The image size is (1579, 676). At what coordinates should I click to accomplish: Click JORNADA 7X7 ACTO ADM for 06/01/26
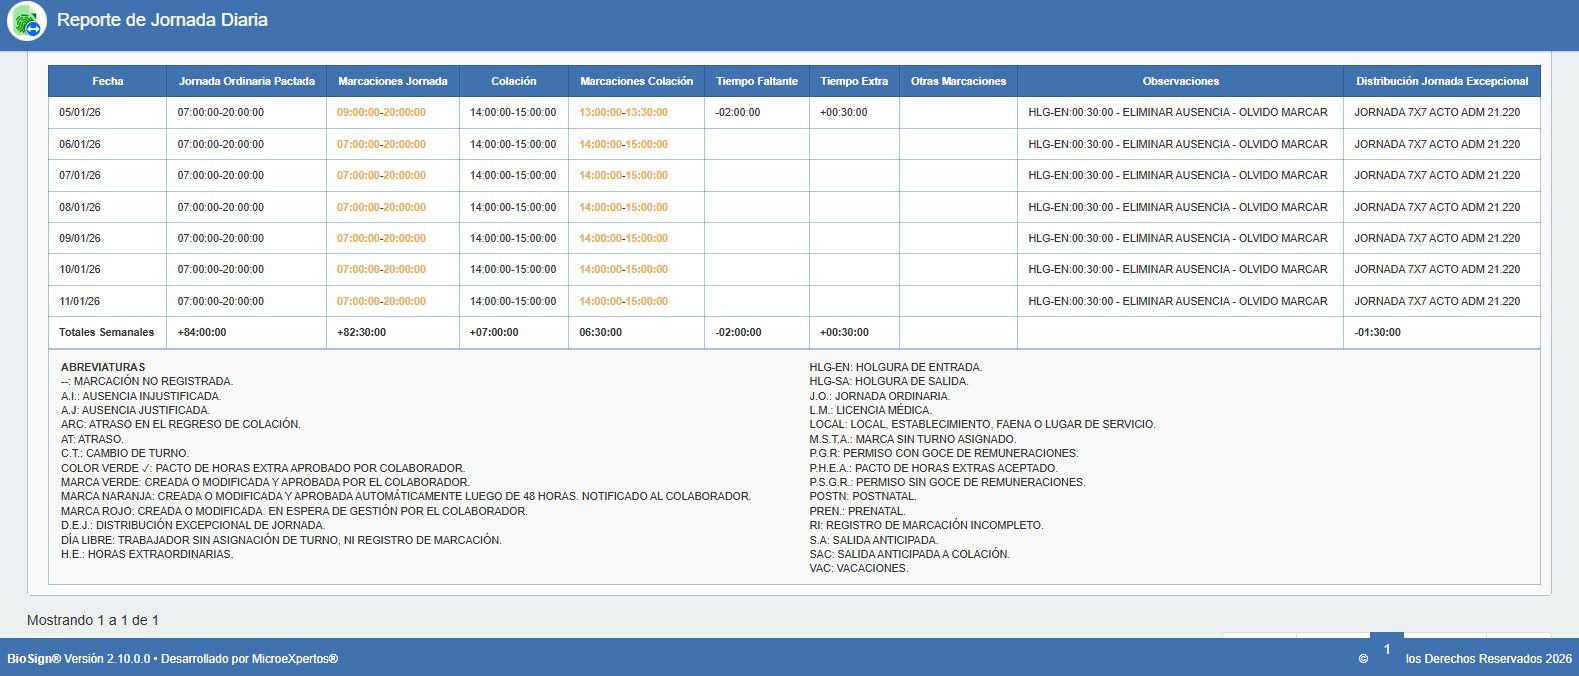click(1437, 144)
